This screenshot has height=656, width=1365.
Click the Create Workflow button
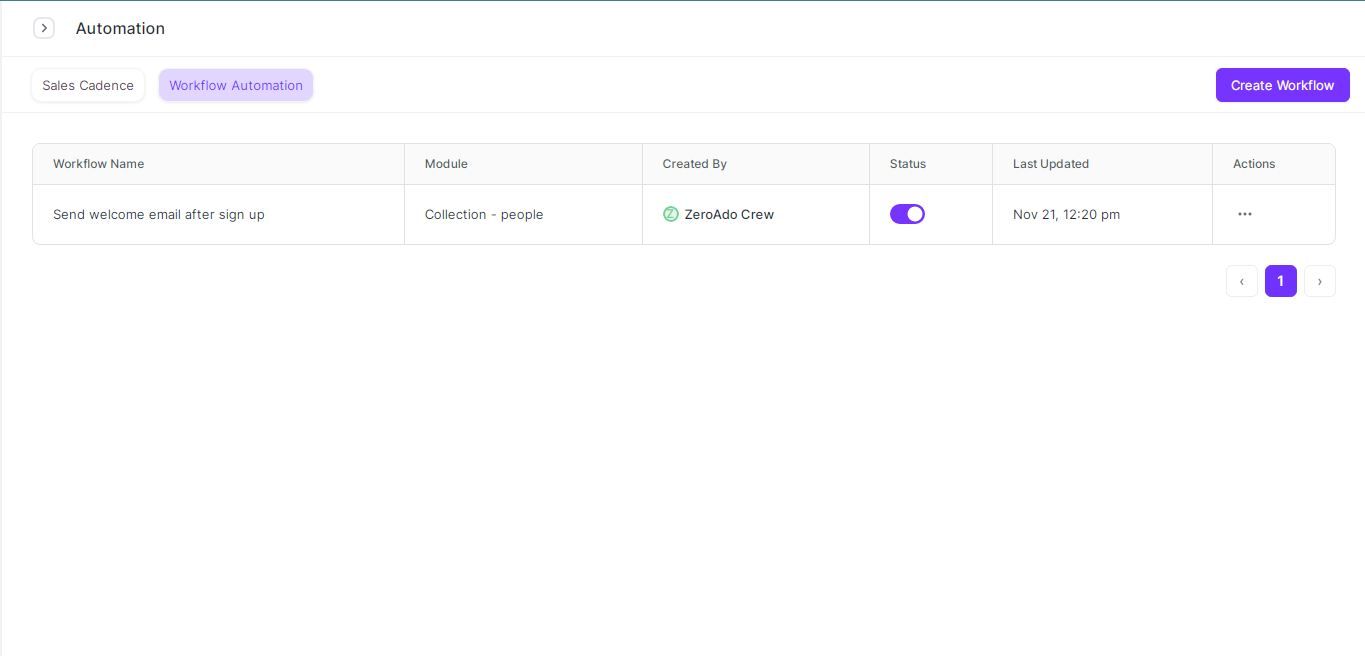coord(1282,85)
